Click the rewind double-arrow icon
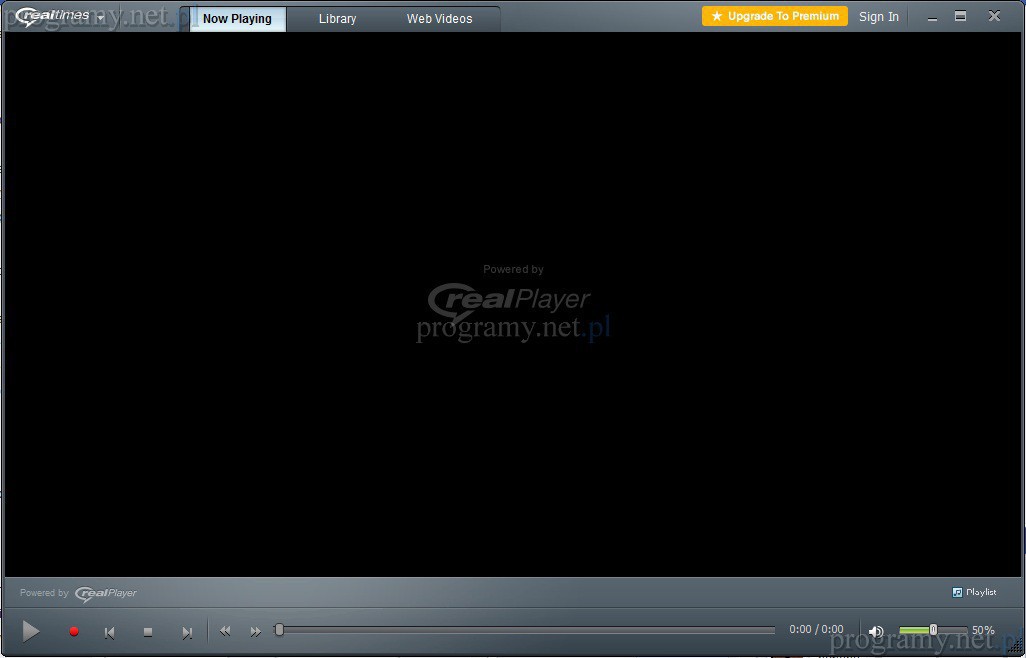The width and height of the screenshot is (1026, 658). tap(225, 631)
